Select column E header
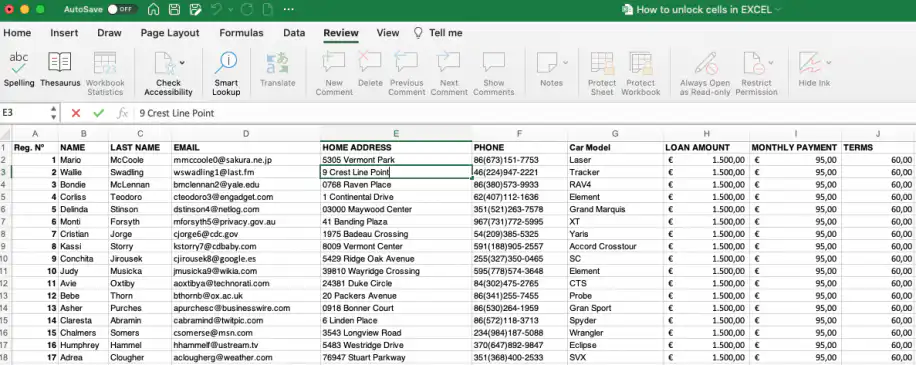Screen dimensions: 916x365 point(396,134)
